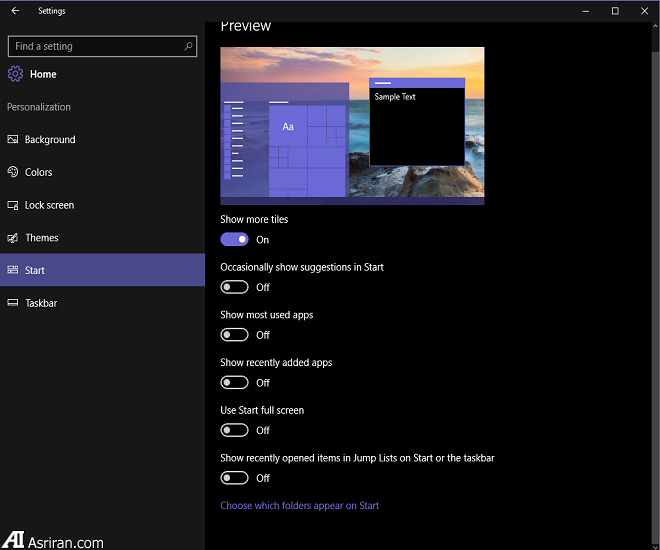Click the Start preview thumbnail image
The image size is (660, 550).
[352, 125]
